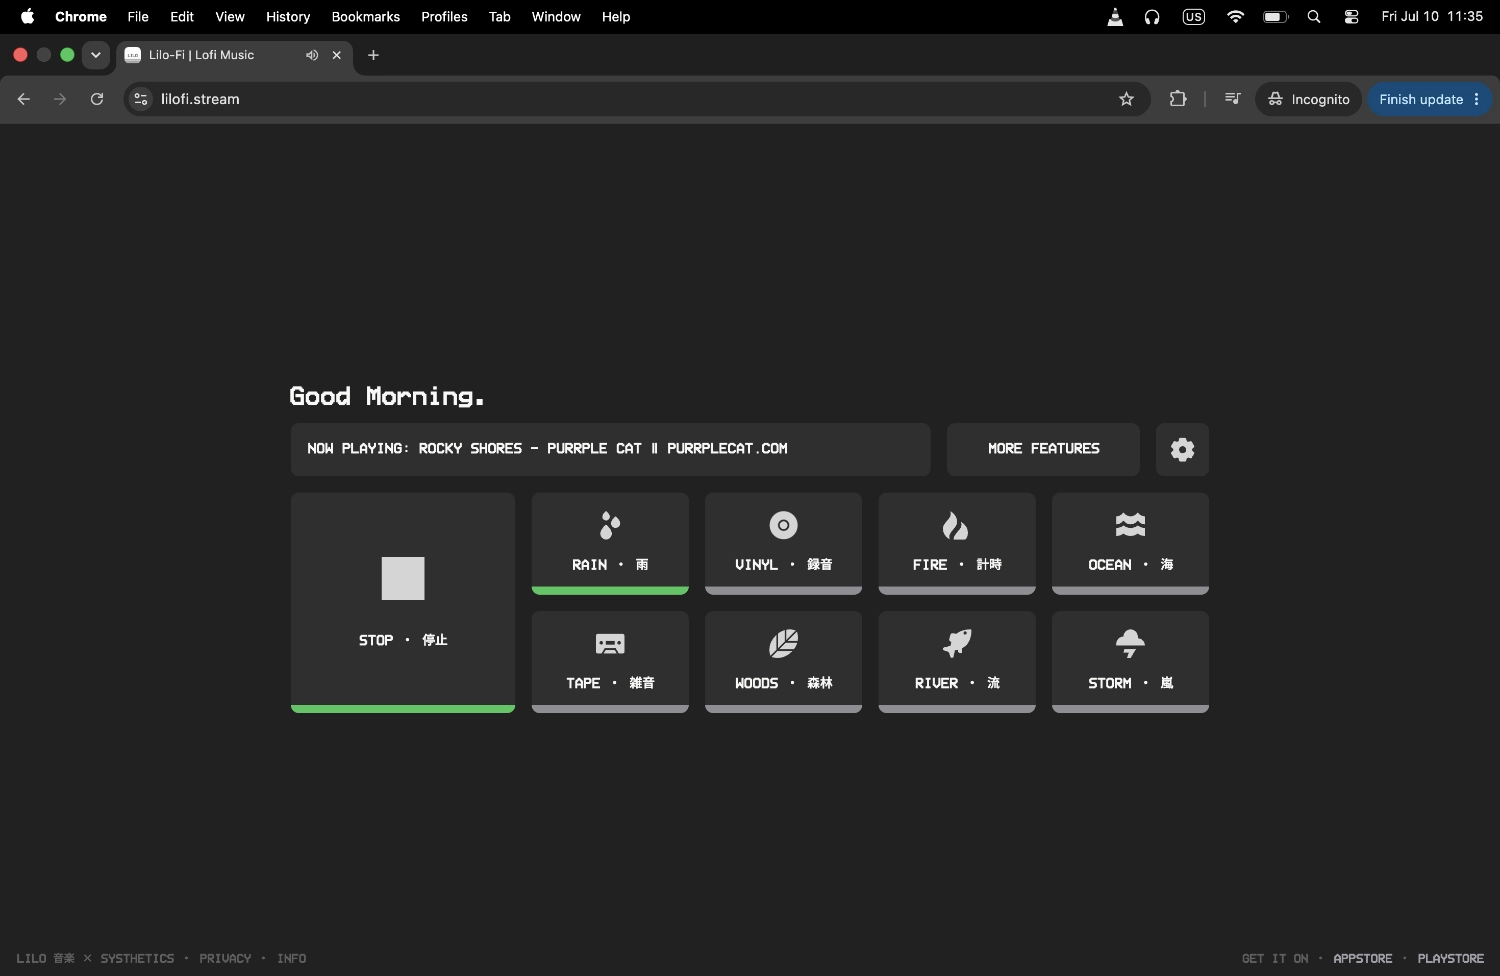
Task: Click the VLC cone menu bar icon
Action: click(x=1115, y=16)
